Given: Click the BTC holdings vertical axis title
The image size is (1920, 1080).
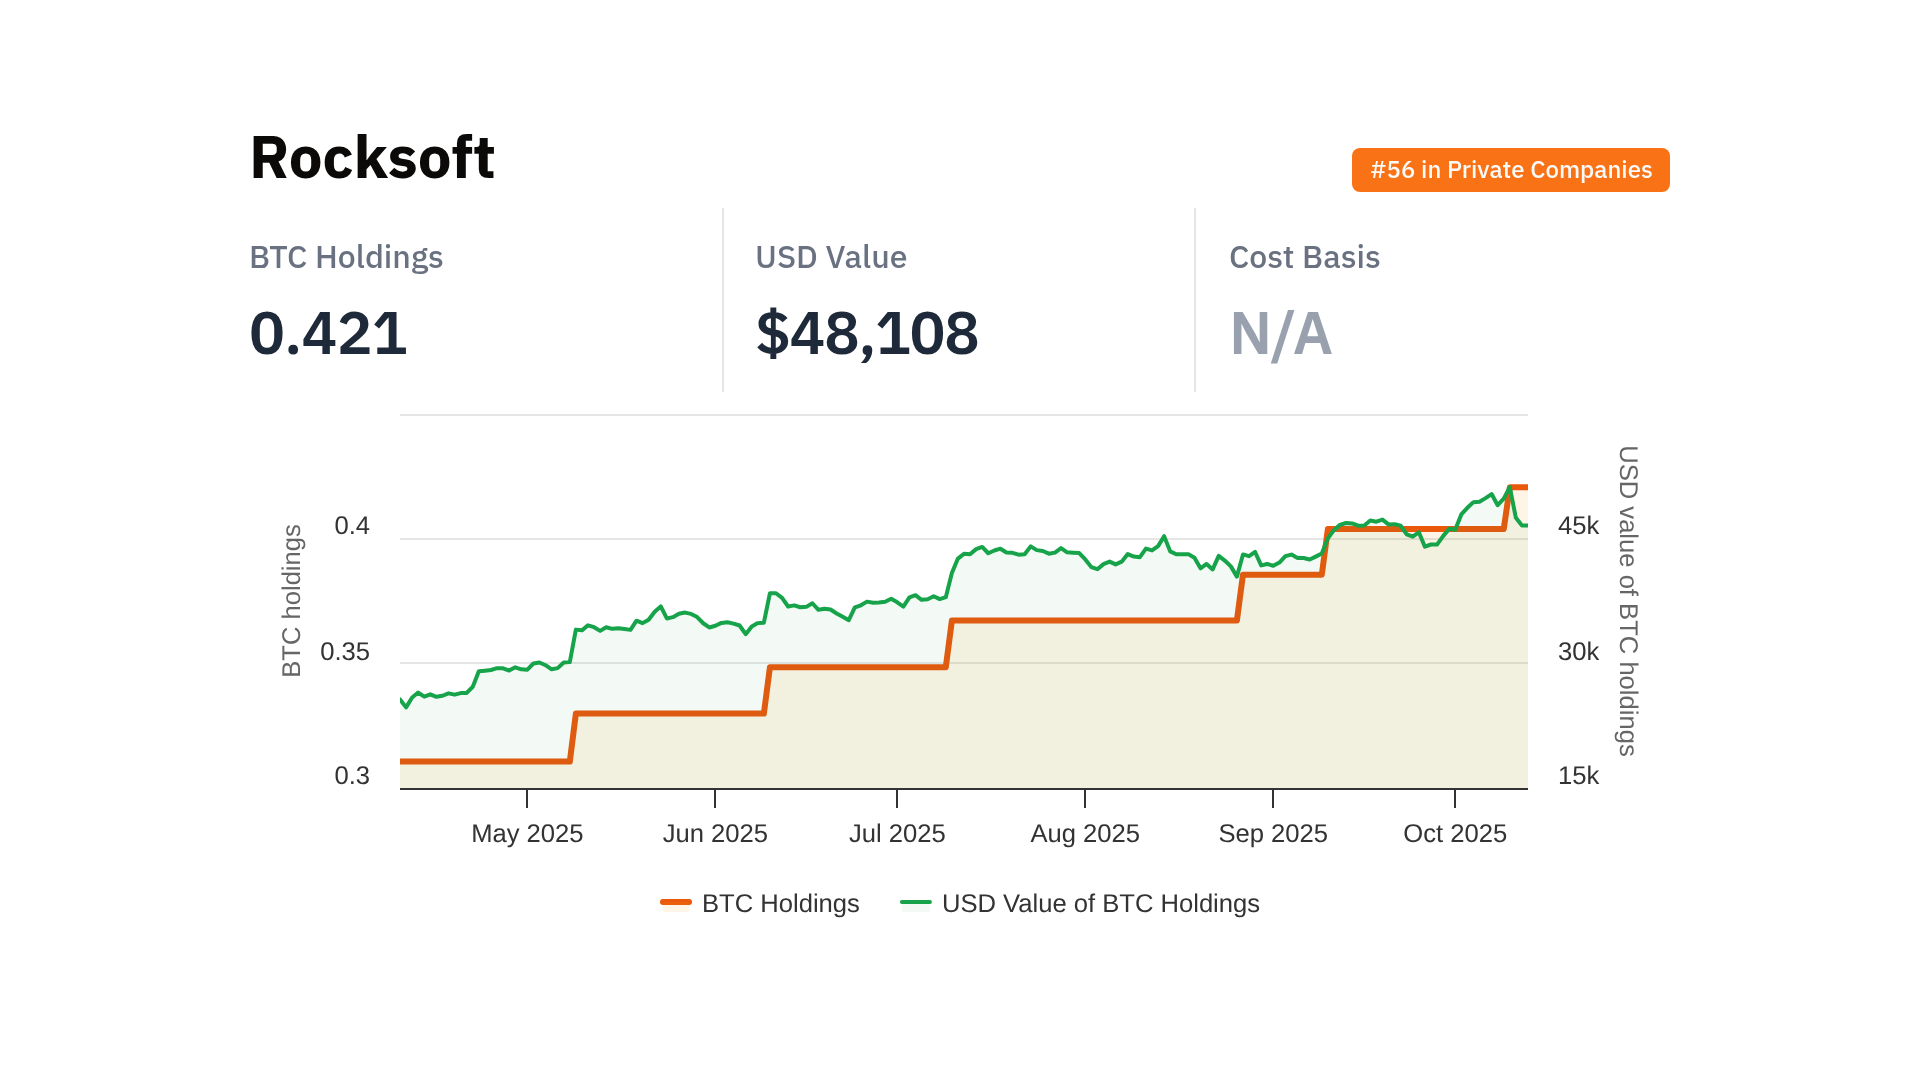Looking at the screenshot, I should point(291,601).
